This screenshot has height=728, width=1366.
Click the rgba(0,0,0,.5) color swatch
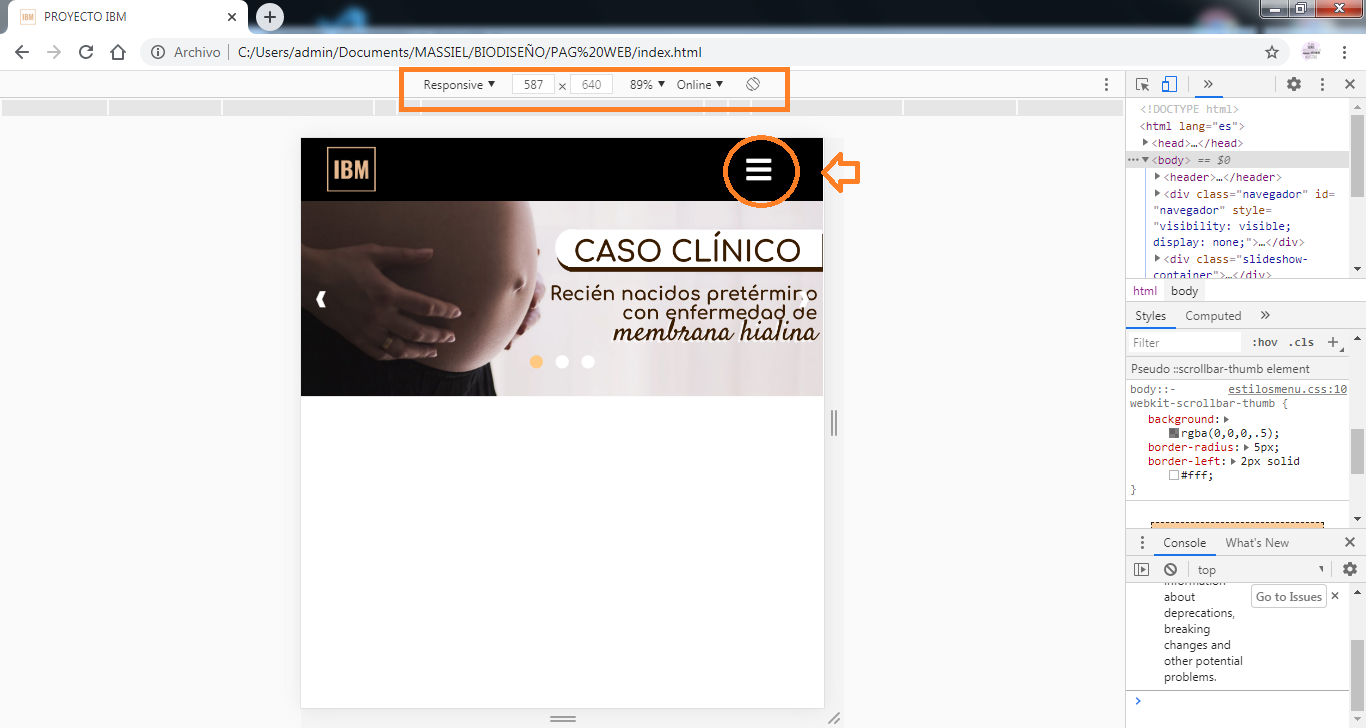click(1174, 433)
